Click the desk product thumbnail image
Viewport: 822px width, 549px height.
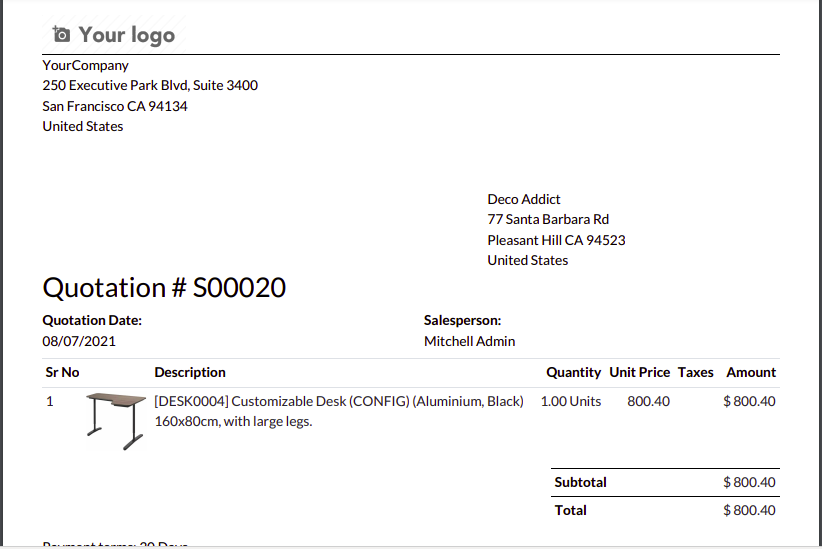(116, 421)
